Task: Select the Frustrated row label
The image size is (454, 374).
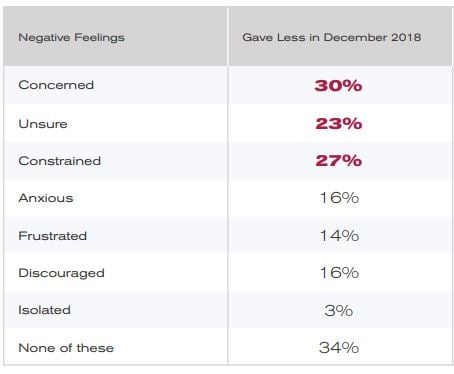Action: tap(53, 236)
